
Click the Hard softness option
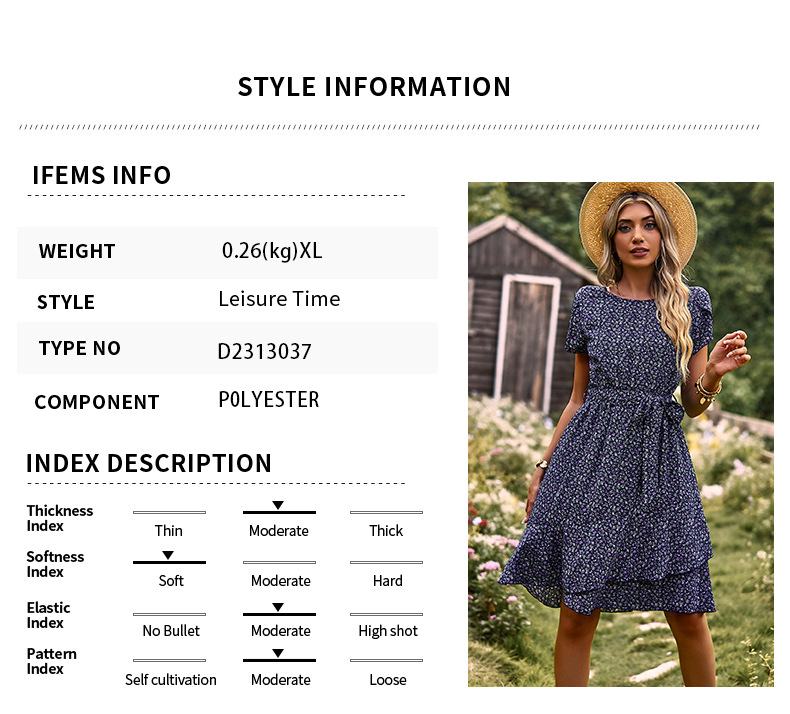[x=388, y=580]
